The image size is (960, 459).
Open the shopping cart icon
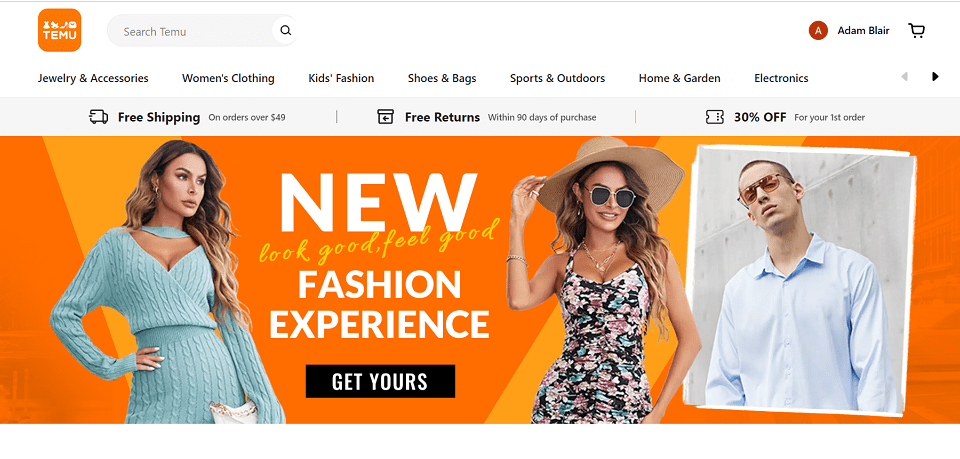point(917,31)
